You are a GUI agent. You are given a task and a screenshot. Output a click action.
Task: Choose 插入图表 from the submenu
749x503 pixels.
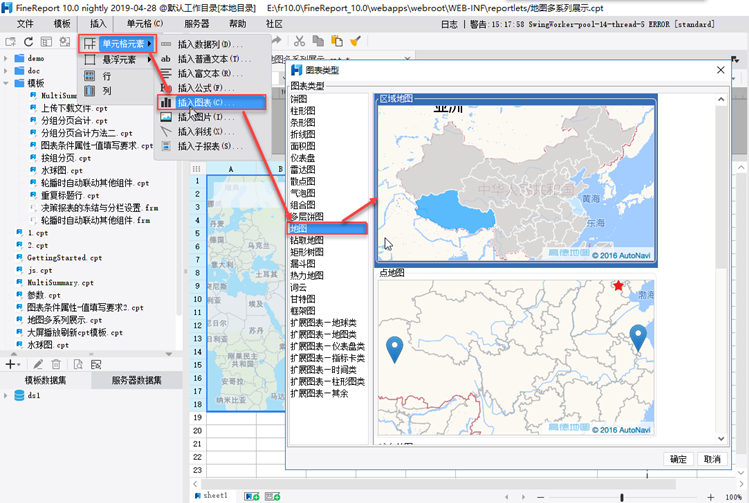coord(211,103)
